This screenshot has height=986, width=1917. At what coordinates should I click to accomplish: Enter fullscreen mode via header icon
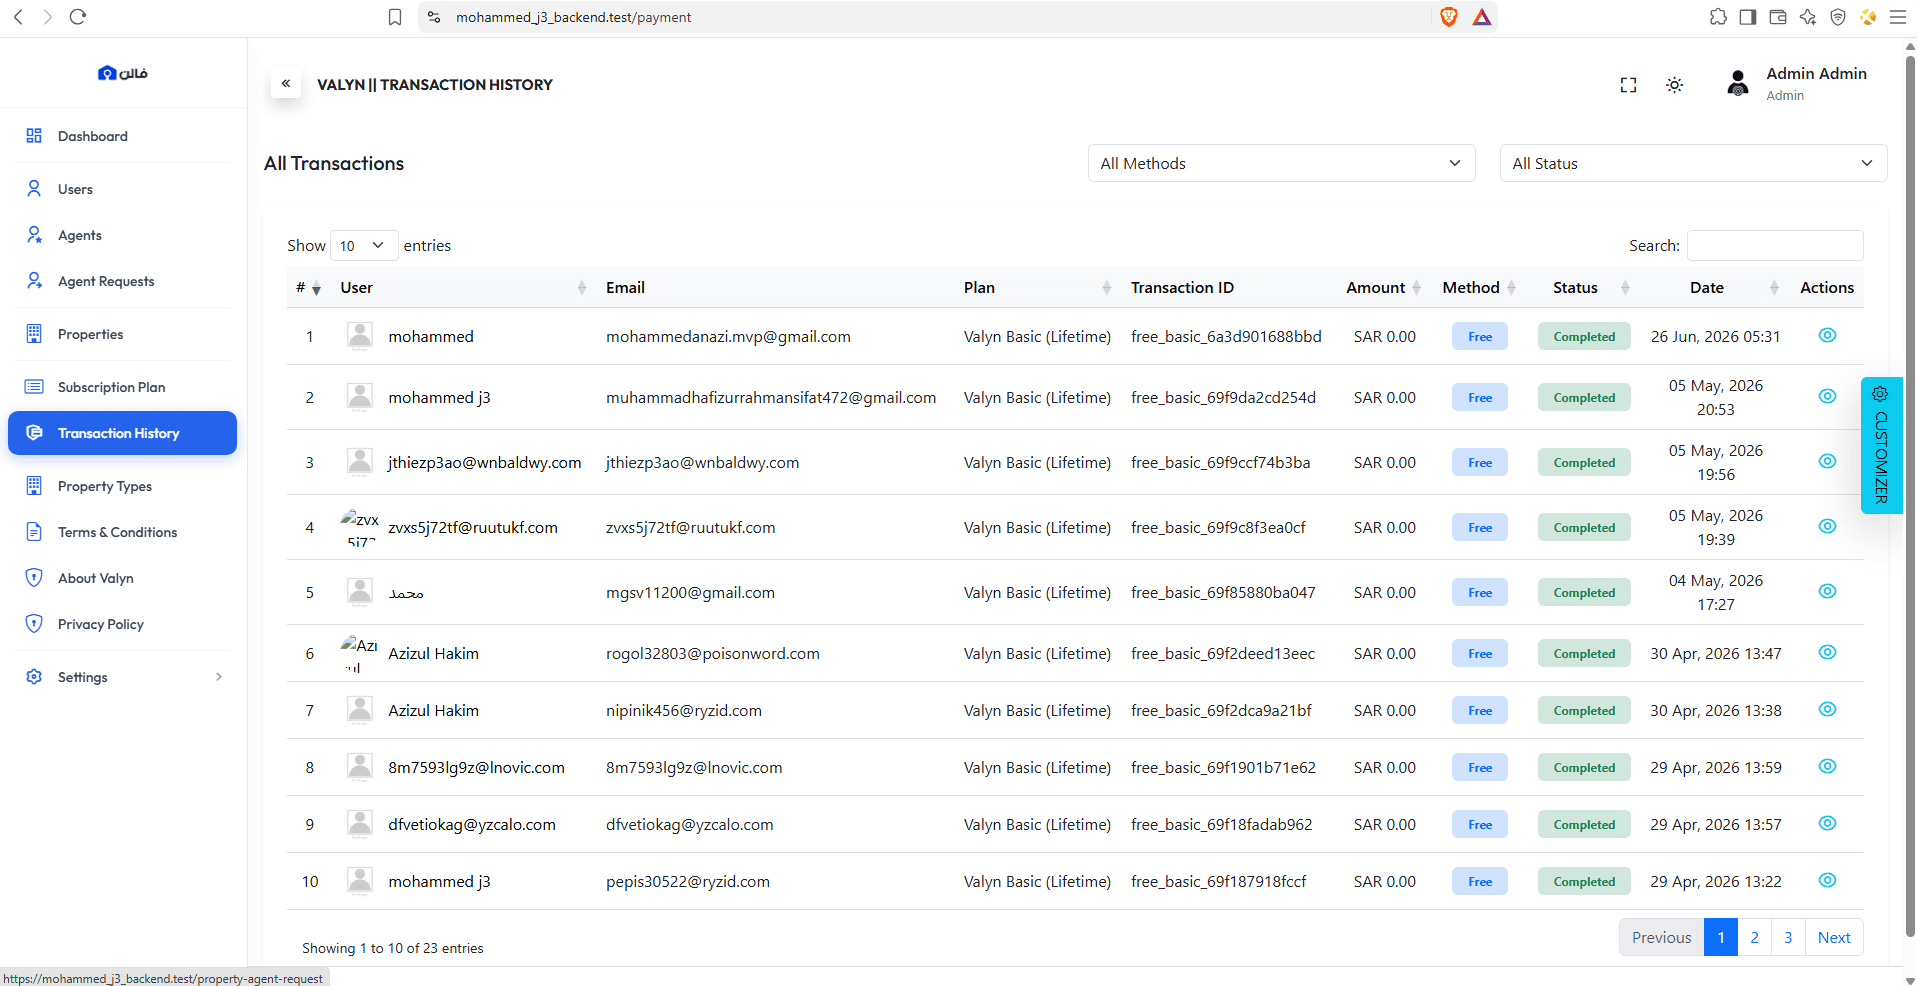[1628, 85]
